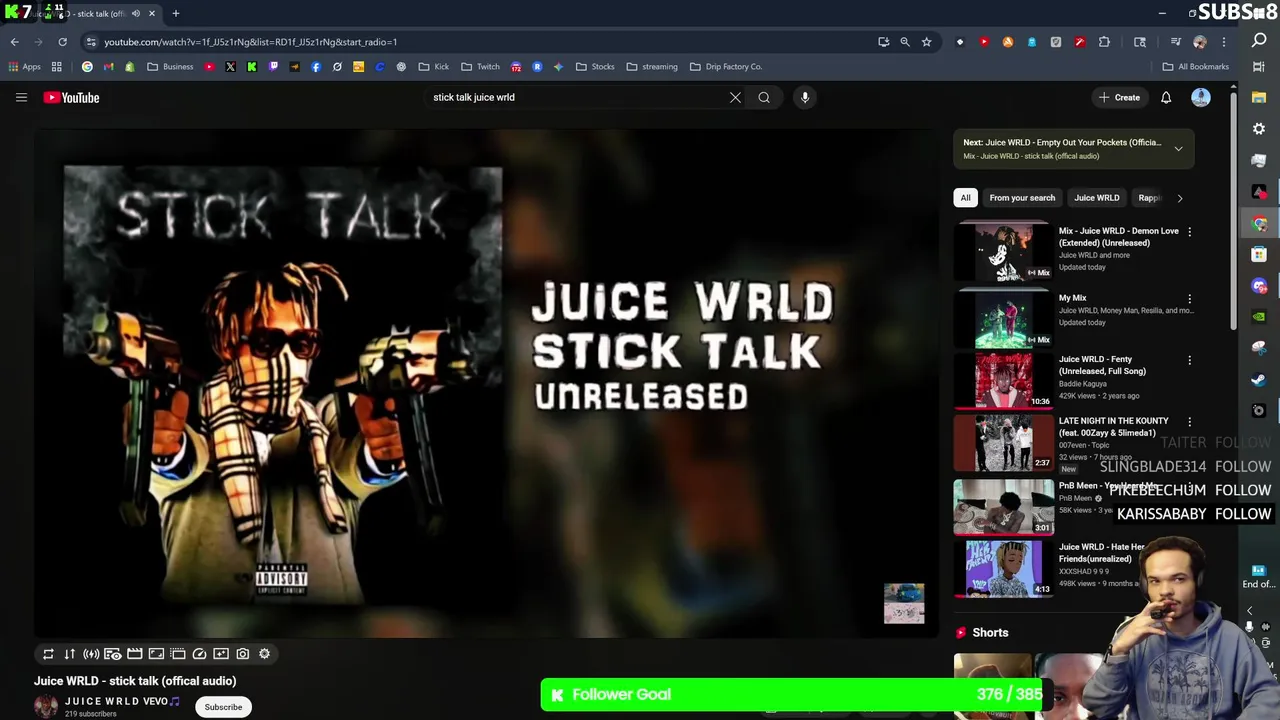The image size is (1280, 720).
Task: Open the 'Demon Love (Extended)' mix thumbnail
Action: [1004, 251]
